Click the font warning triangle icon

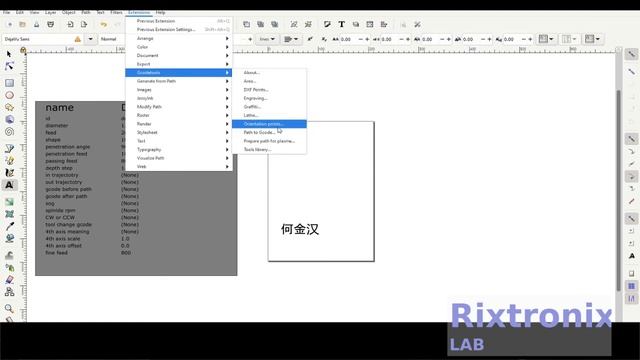[x=78, y=39]
